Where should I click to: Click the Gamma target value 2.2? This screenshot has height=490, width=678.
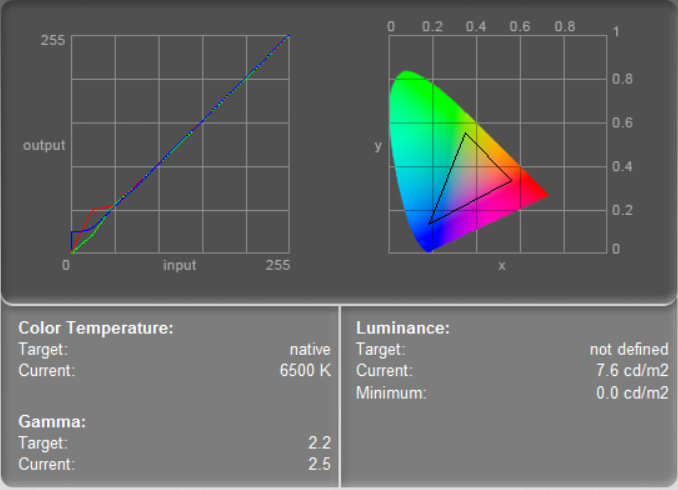320,443
